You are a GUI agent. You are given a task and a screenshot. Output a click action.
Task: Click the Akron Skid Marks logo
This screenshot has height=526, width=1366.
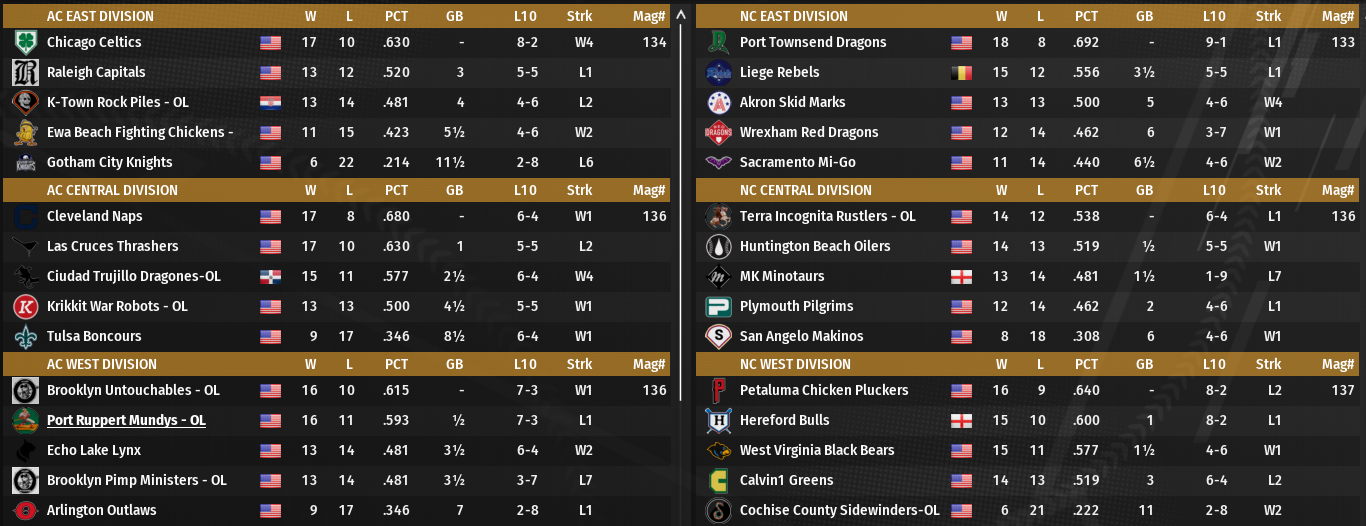[719, 103]
